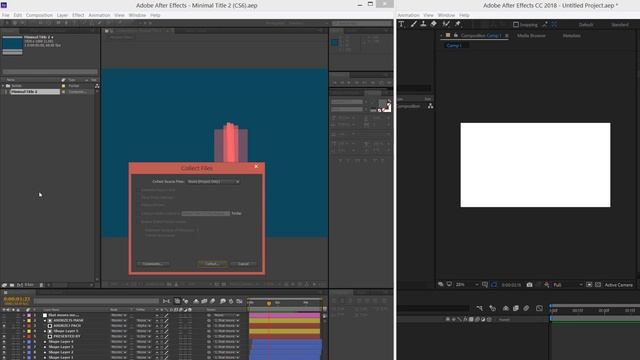Click frame blending icon in CC 2018 timeline
The width and height of the screenshot is (640, 360).
tap(516, 308)
